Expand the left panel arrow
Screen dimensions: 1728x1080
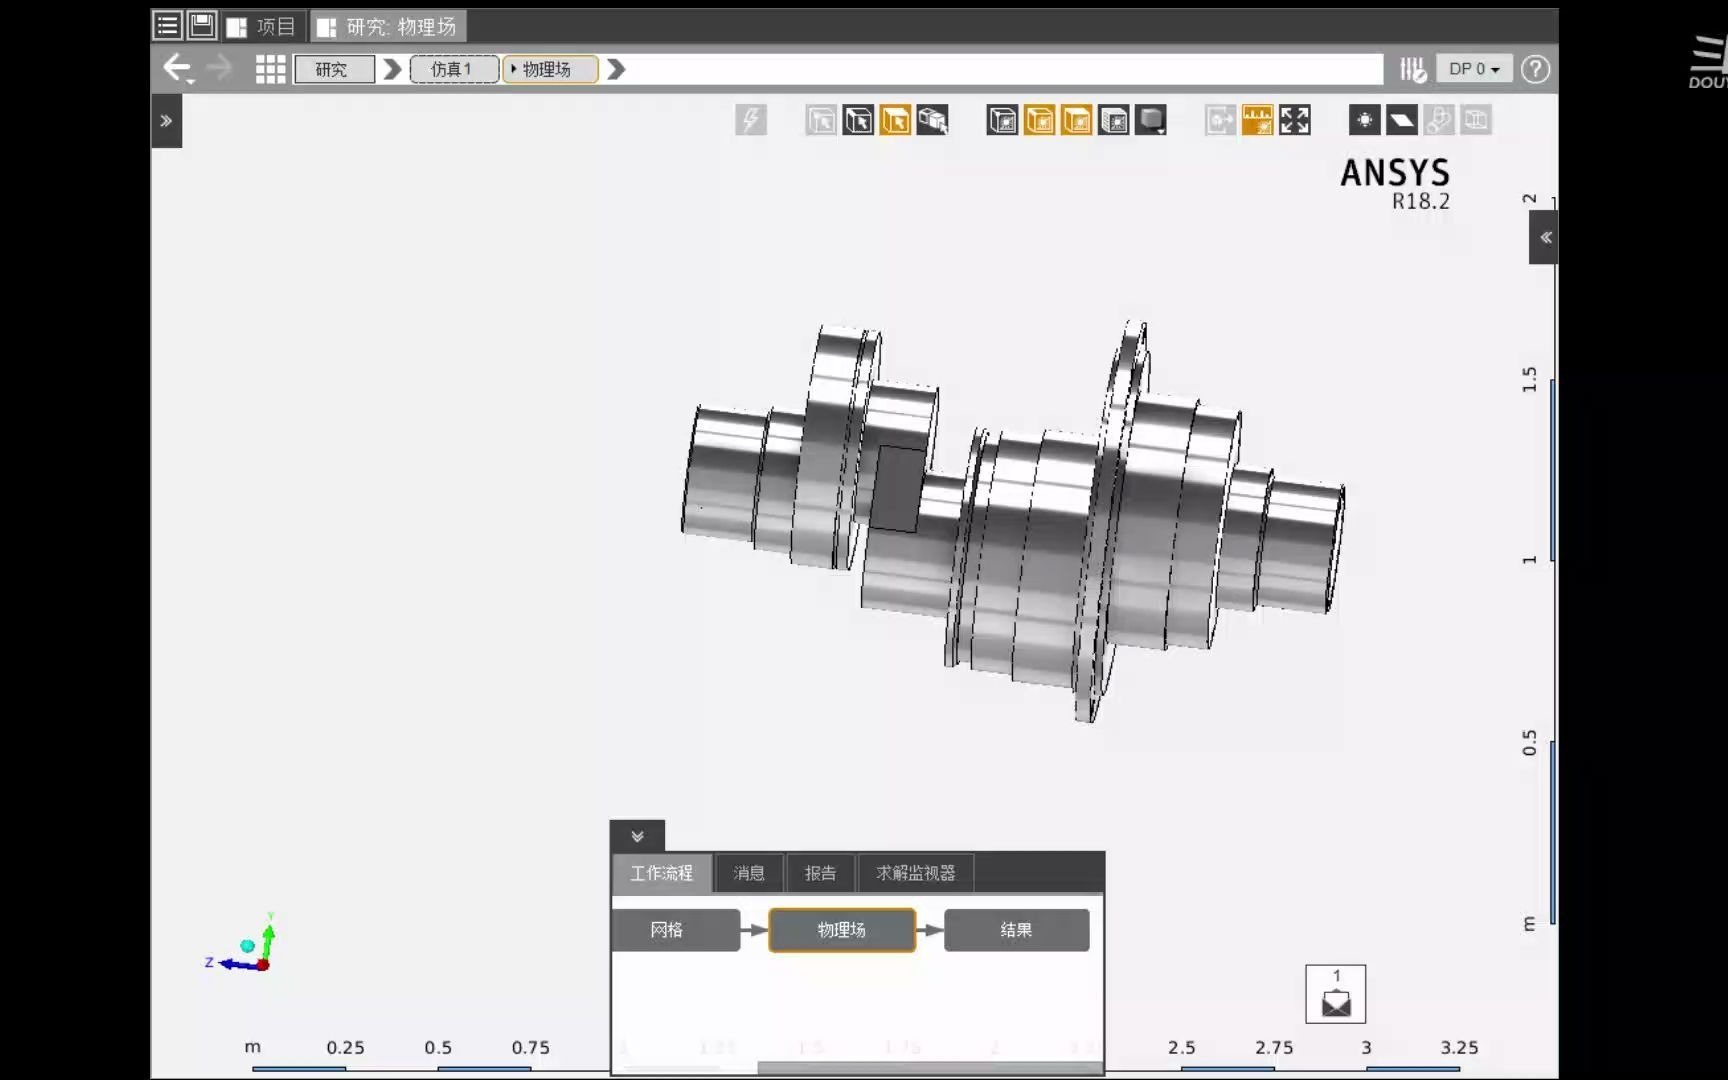(x=166, y=120)
